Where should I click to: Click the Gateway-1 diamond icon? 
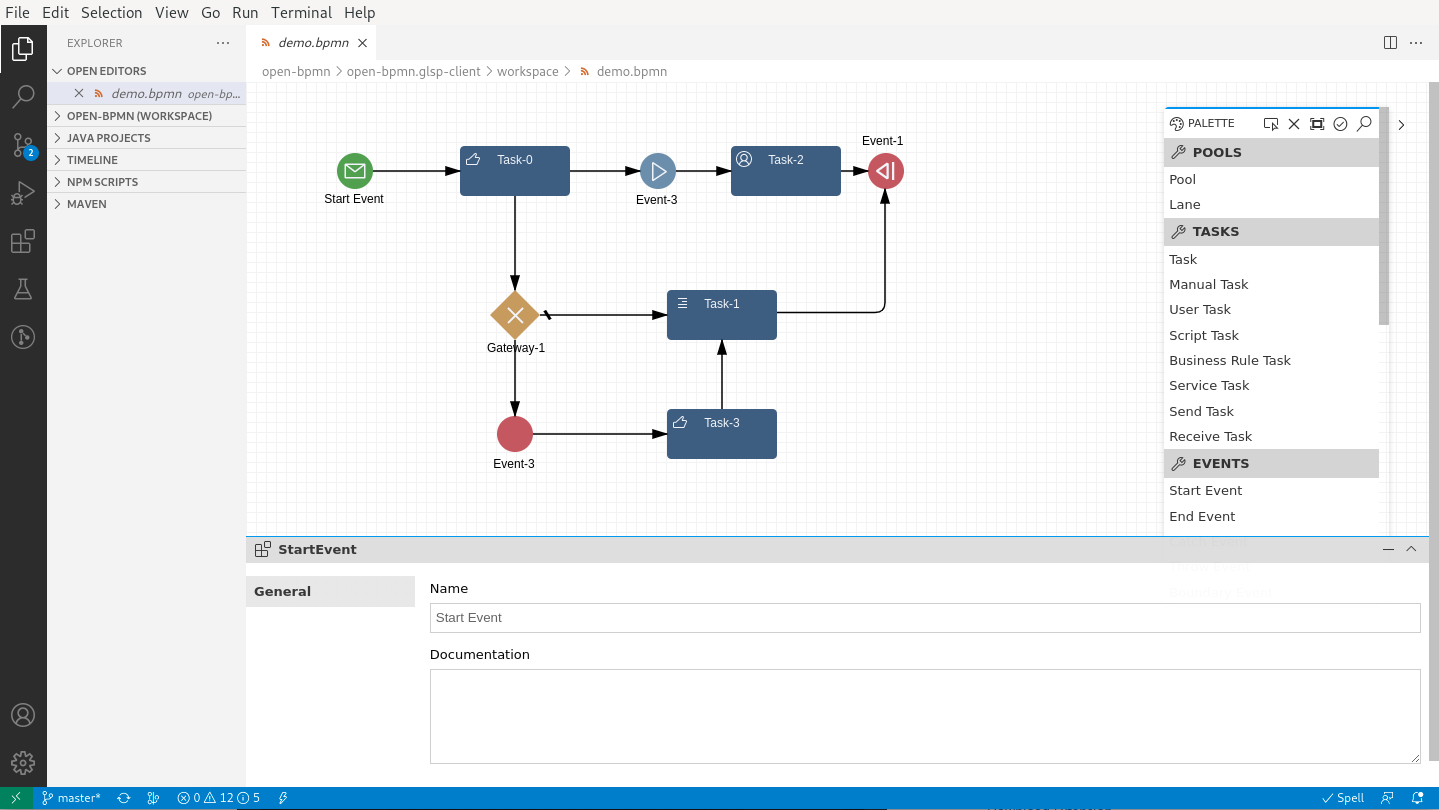pyautogui.click(x=515, y=316)
